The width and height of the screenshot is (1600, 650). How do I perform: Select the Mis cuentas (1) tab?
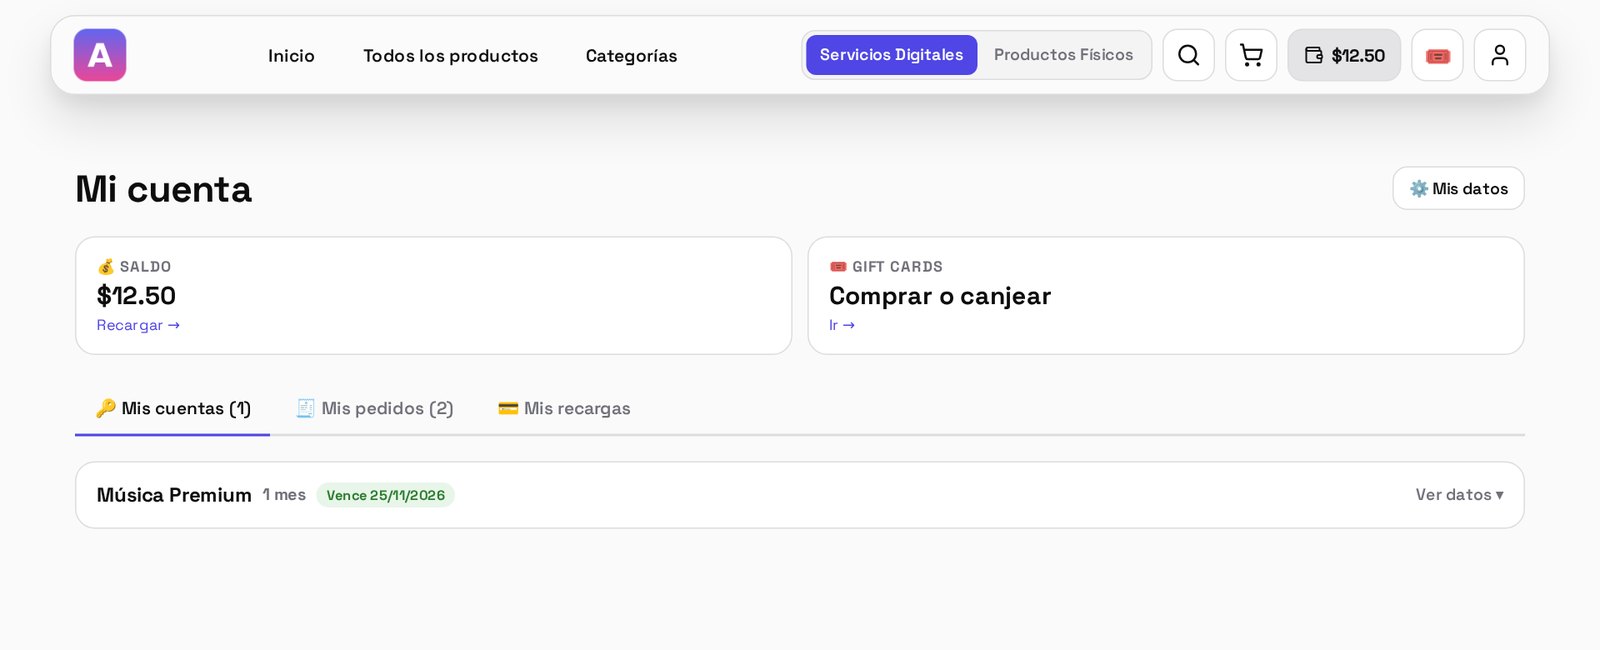173,408
